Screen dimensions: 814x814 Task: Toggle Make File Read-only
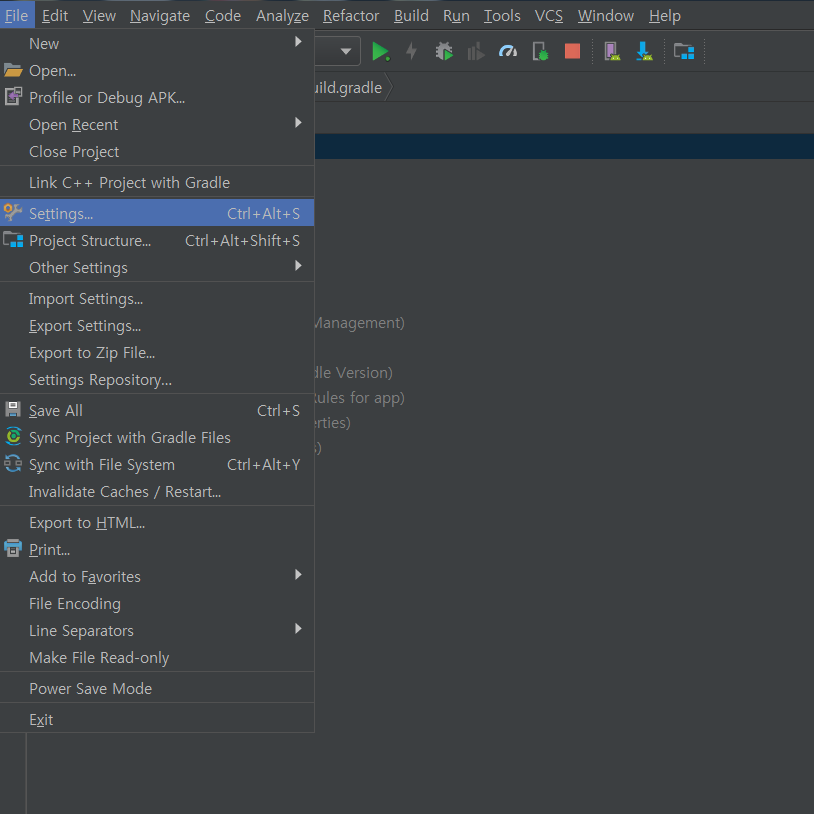tap(99, 658)
